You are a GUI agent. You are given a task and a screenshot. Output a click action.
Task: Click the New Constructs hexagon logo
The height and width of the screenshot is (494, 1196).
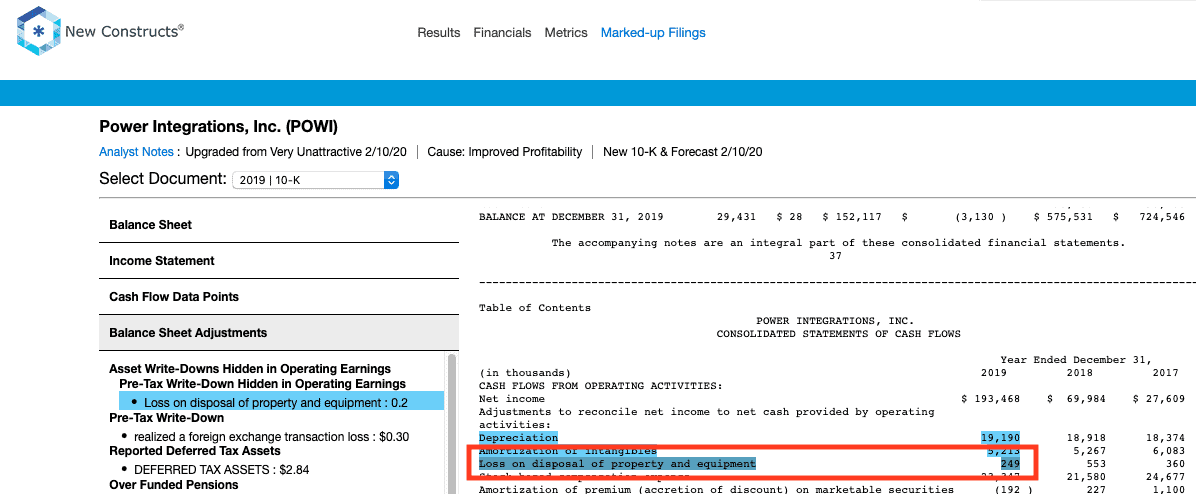38,31
